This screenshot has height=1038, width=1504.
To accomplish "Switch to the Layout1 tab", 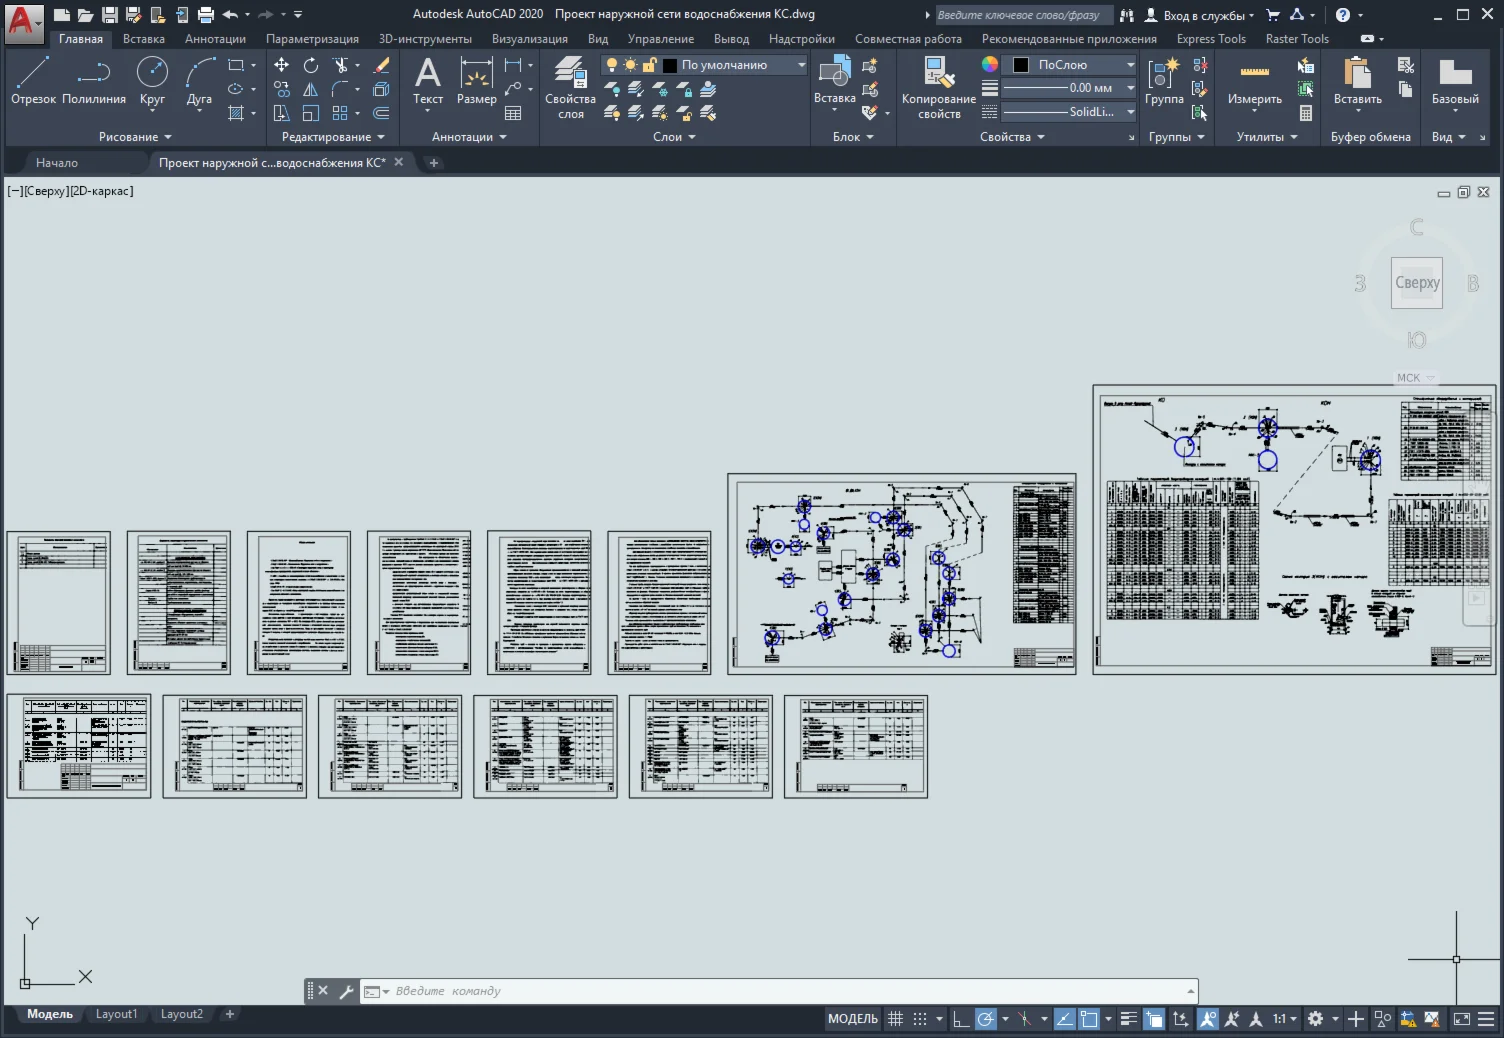I will pos(116,1014).
